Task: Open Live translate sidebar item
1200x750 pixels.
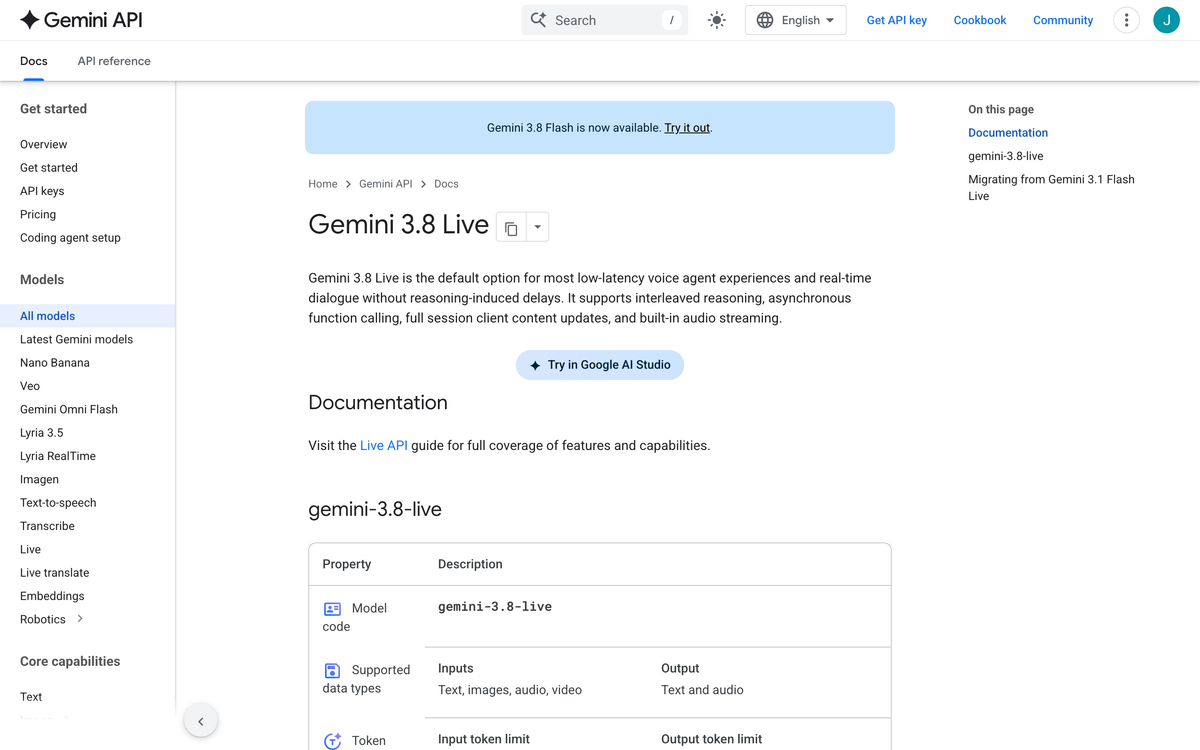Action: (x=55, y=573)
